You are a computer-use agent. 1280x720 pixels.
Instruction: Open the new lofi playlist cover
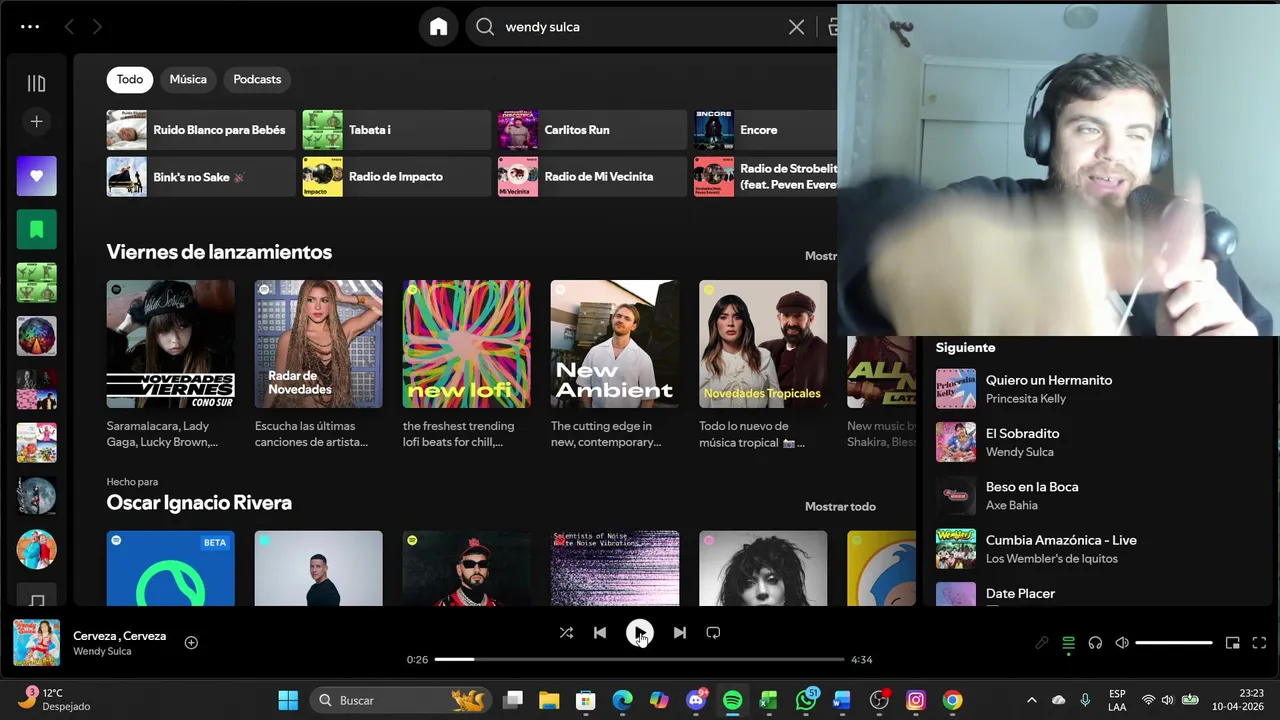(x=467, y=344)
